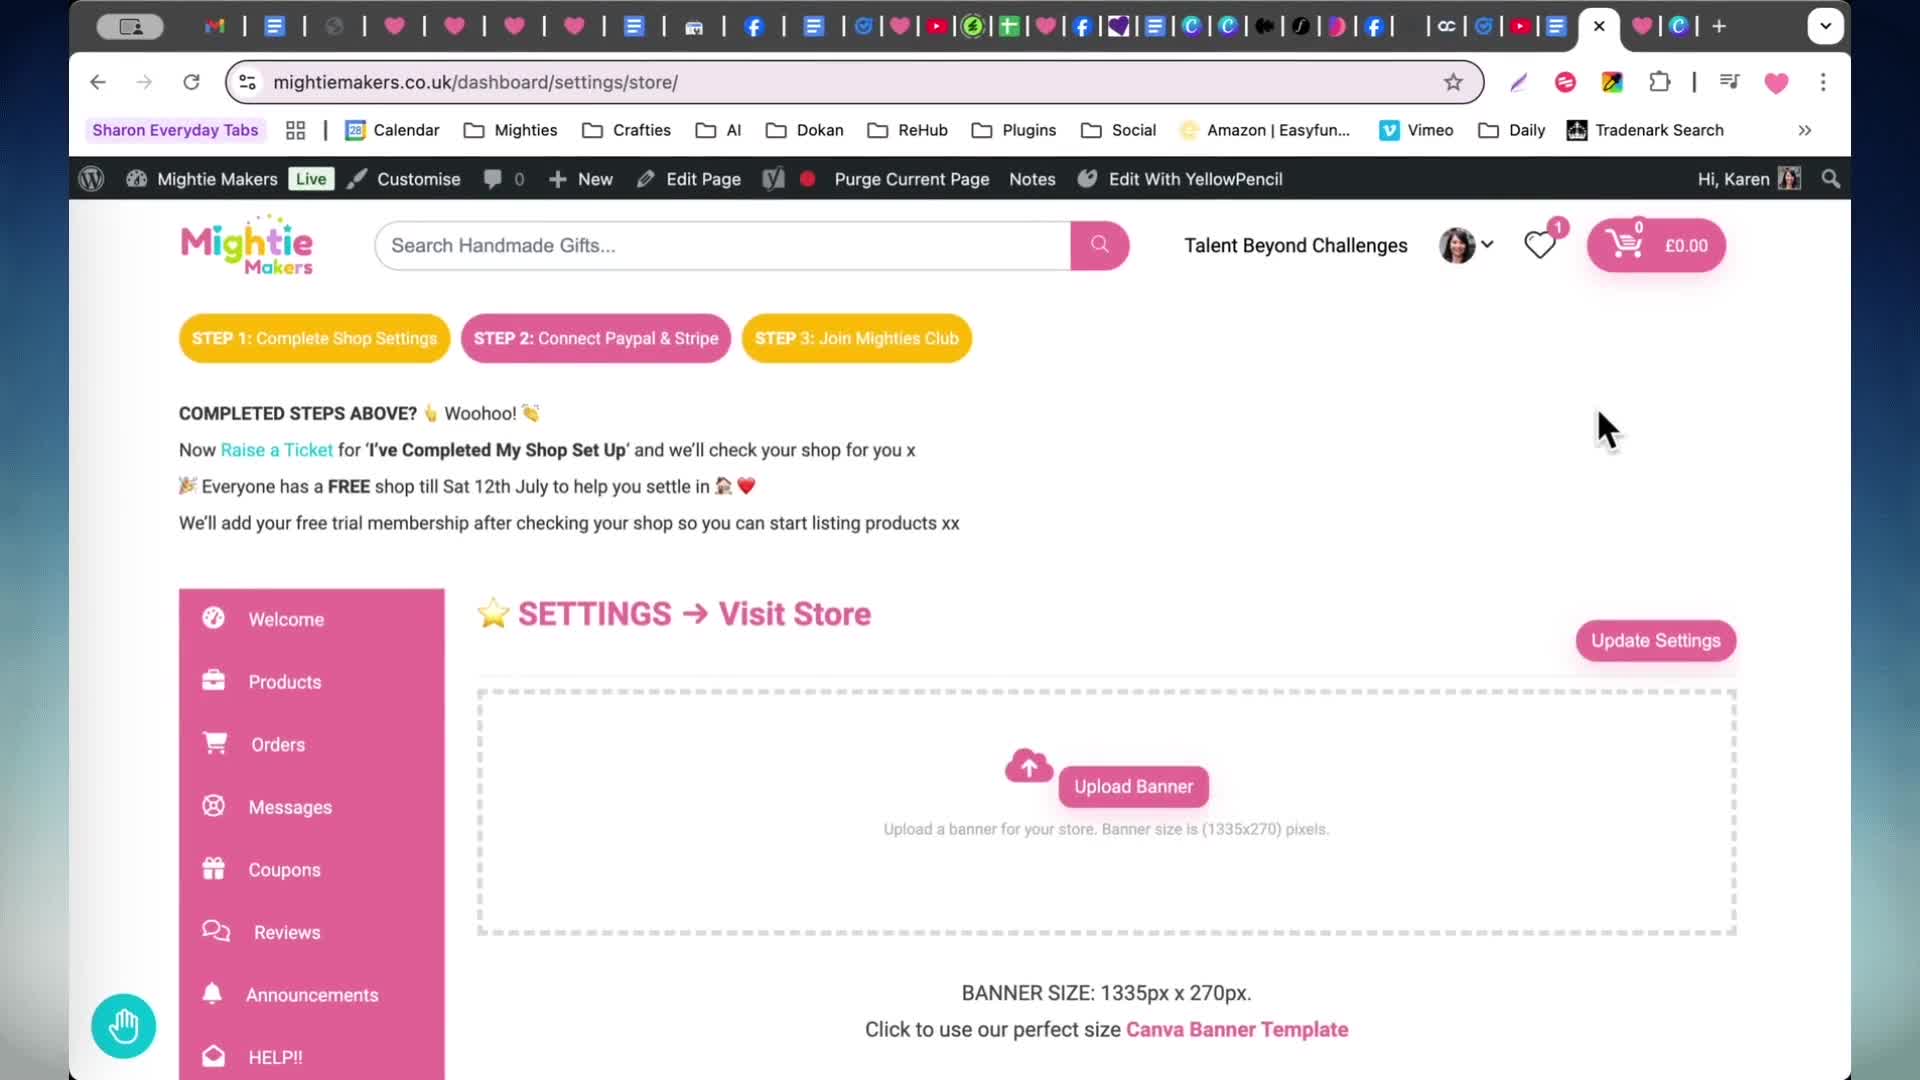Click the Update Settings button
Viewport: 1920px width, 1080px height.
click(x=1656, y=641)
